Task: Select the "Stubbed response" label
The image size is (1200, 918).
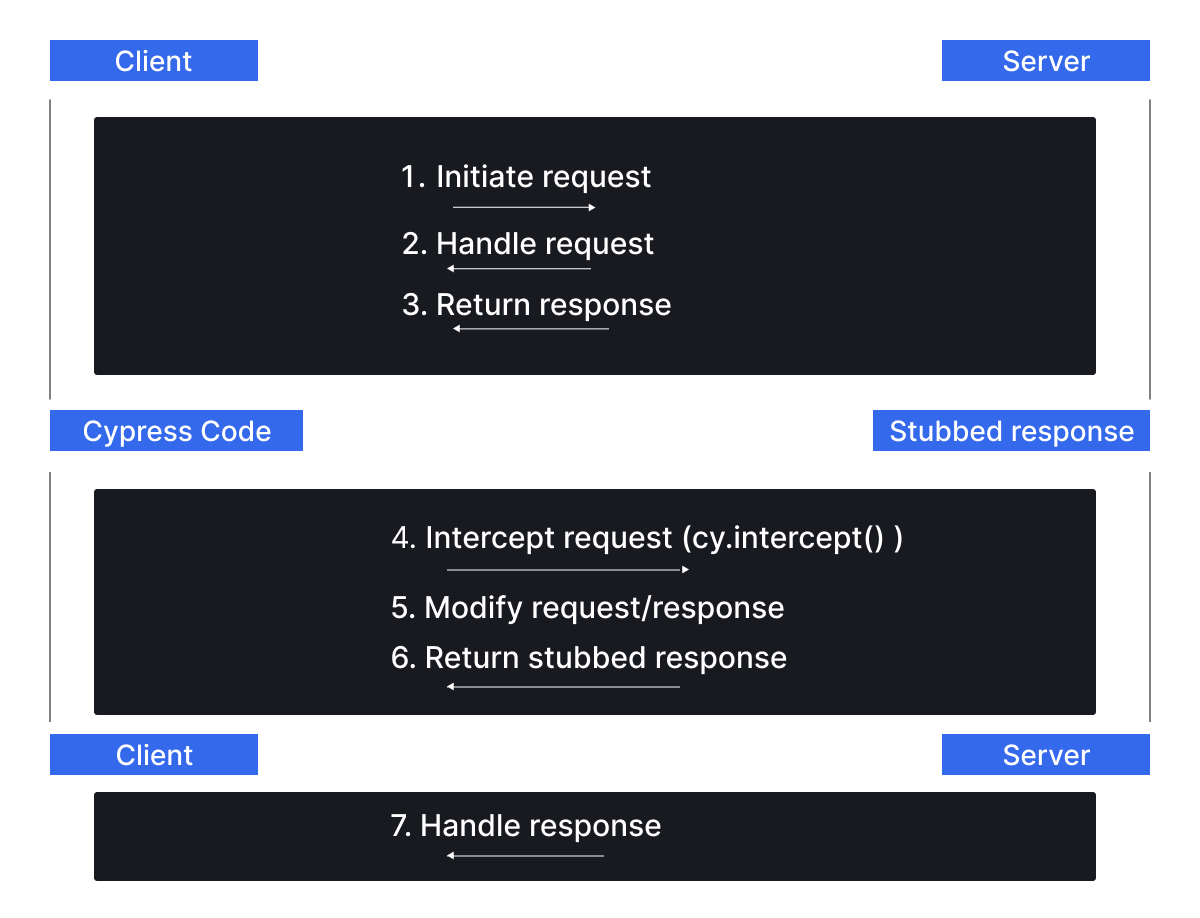Action: pyautogui.click(x=1011, y=431)
